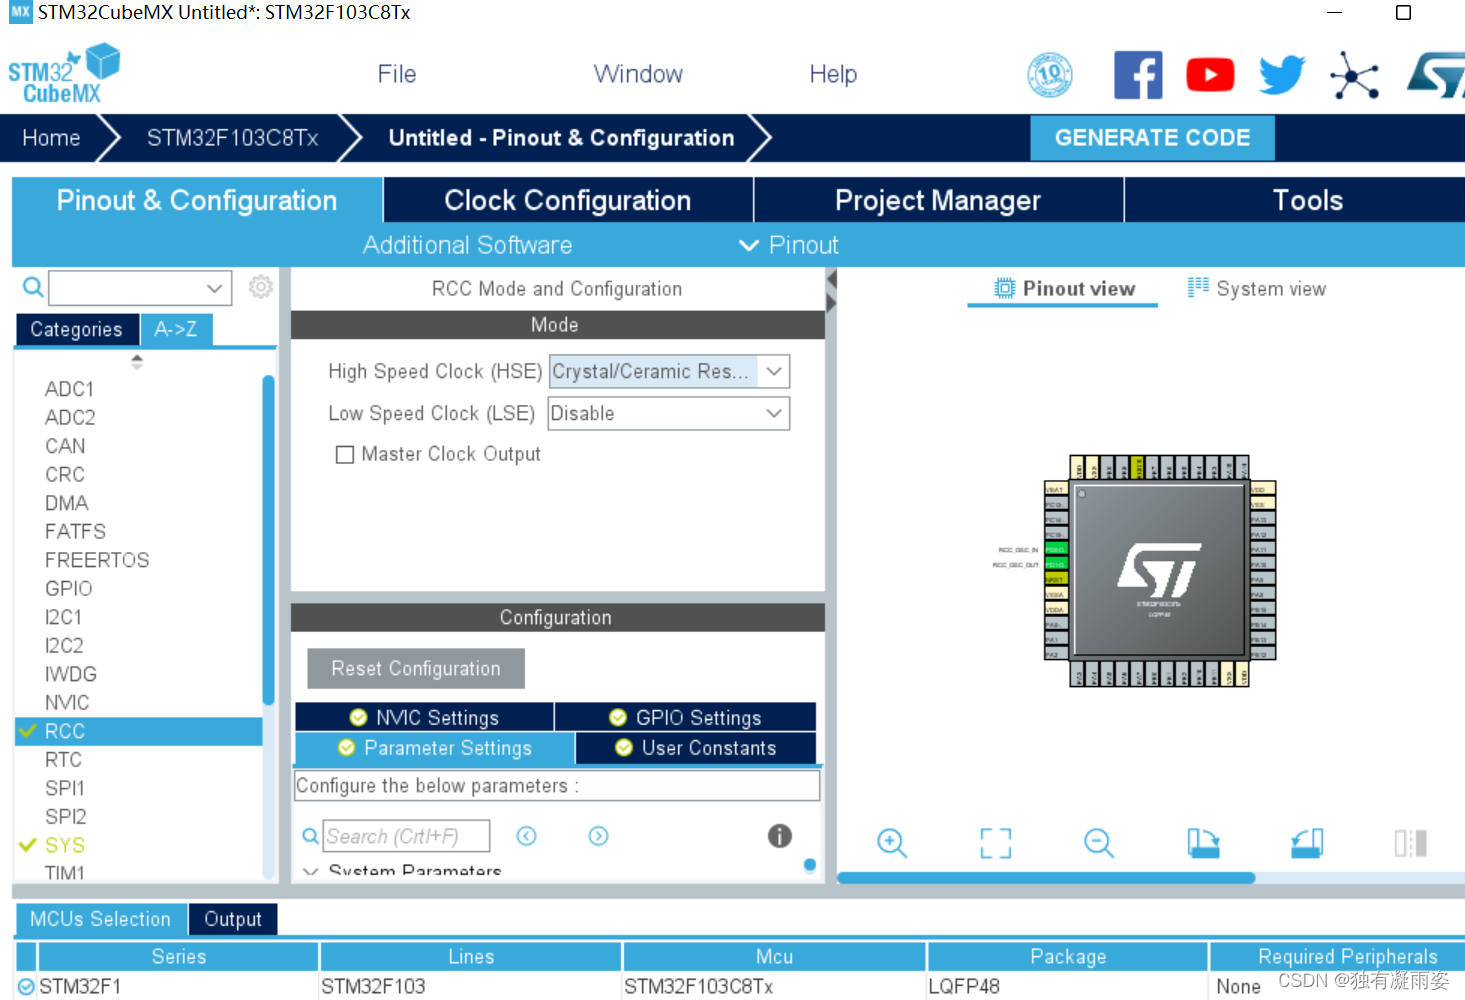Click the GENERATE CODE button
Image resolution: width=1465 pixels, height=1000 pixels.
pyautogui.click(x=1152, y=138)
